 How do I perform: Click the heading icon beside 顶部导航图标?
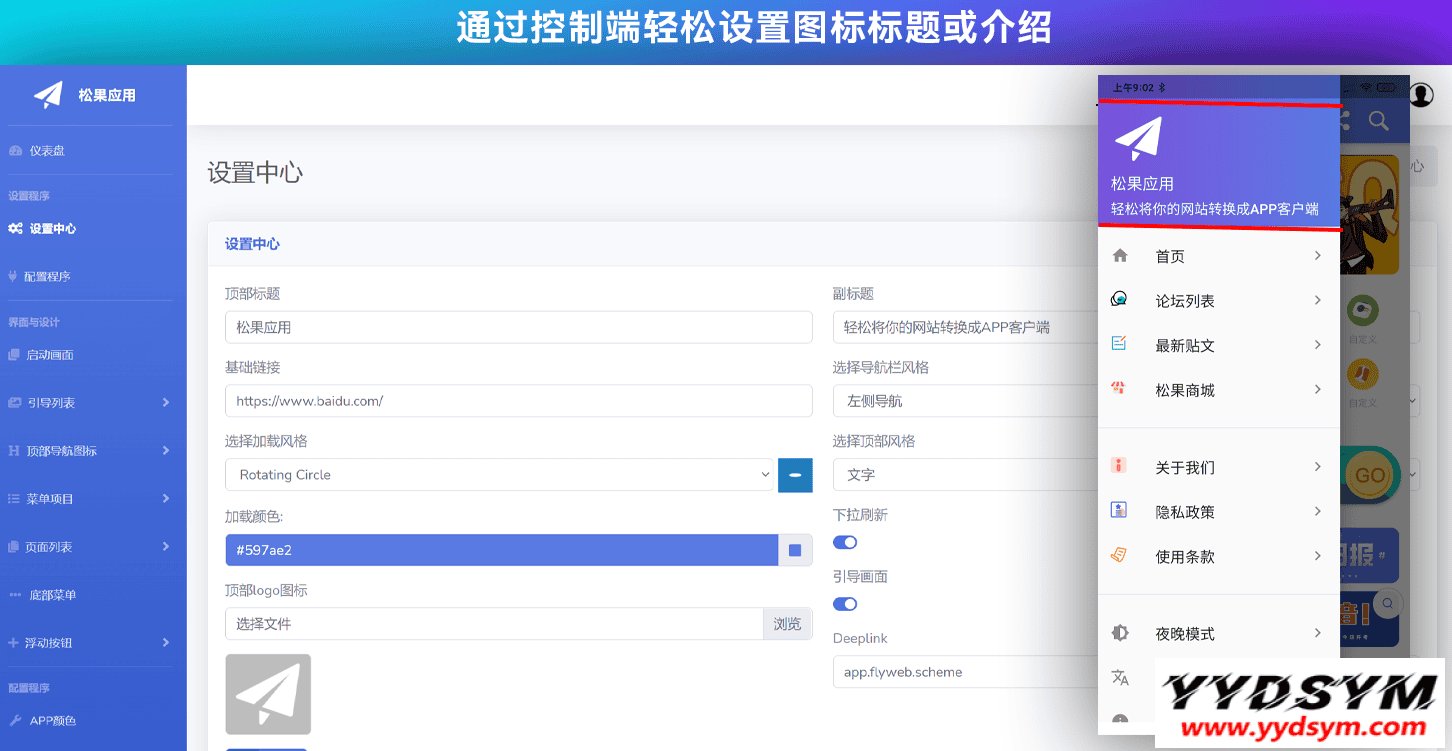pos(14,451)
